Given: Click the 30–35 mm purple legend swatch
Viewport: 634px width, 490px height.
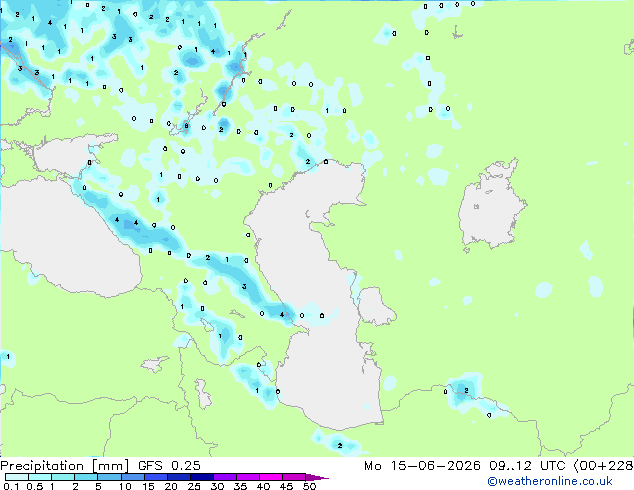Looking at the screenshot, I should point(225,477).
